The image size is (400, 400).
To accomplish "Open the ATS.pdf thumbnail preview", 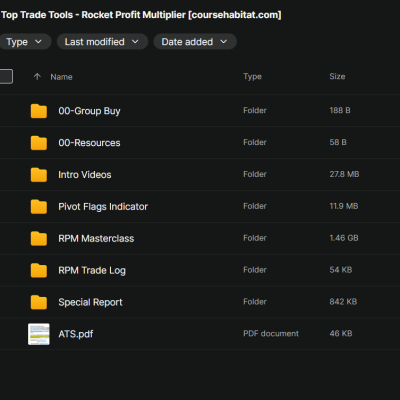I will [x=39, y=334].
